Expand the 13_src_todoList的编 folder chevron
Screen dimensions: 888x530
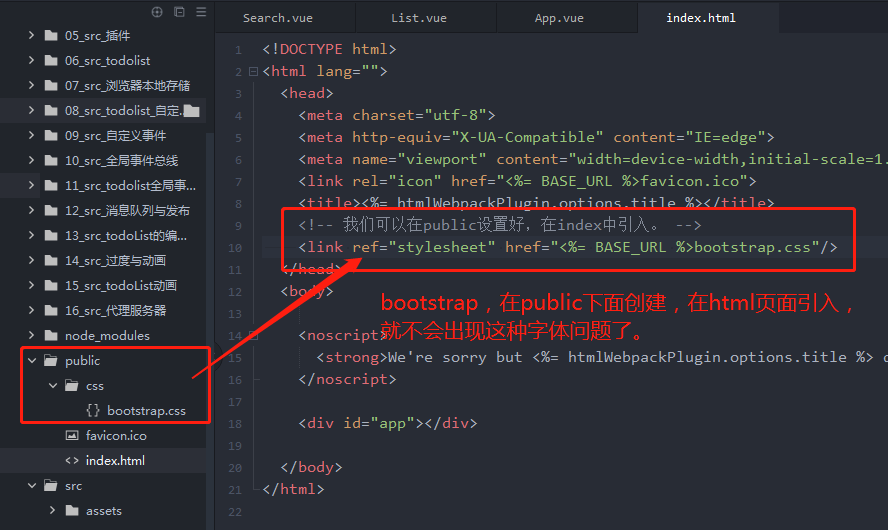31,235
